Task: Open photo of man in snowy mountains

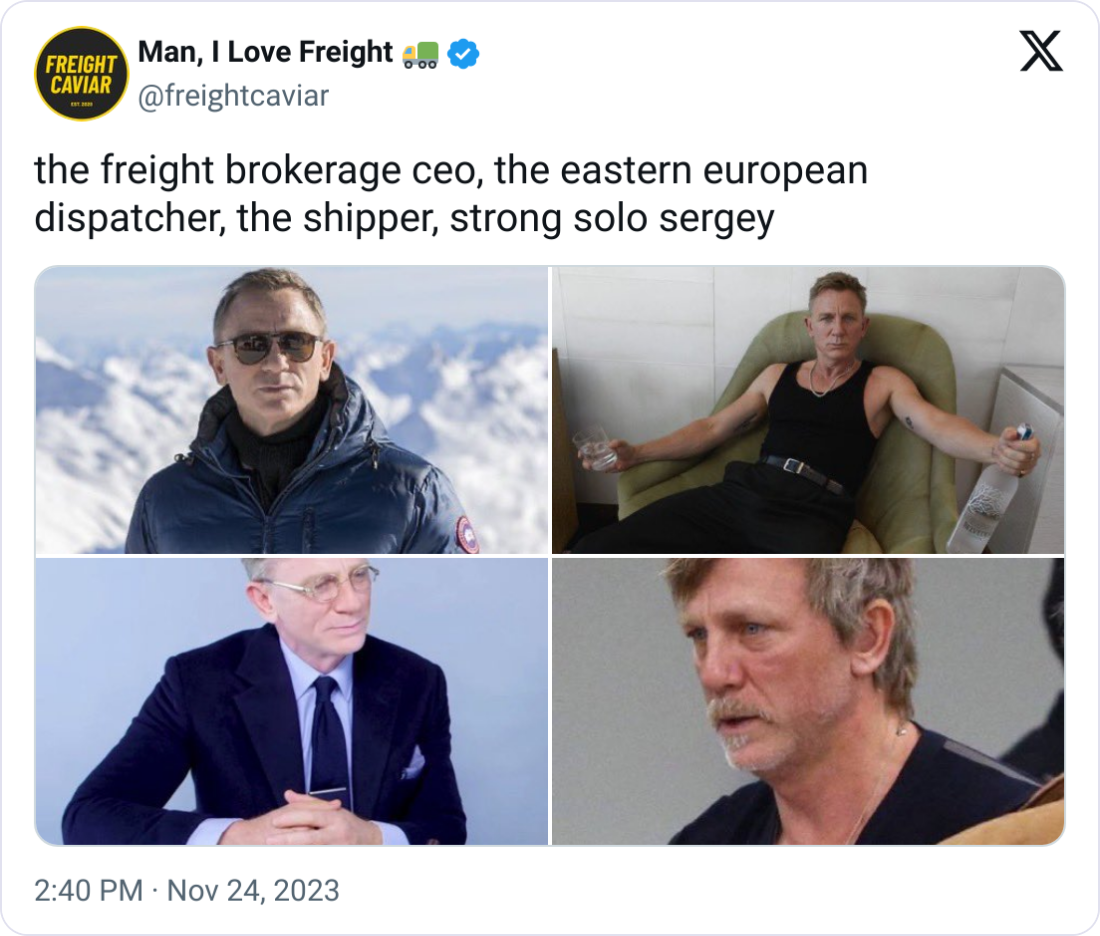Action: click(x=291, y=410)
